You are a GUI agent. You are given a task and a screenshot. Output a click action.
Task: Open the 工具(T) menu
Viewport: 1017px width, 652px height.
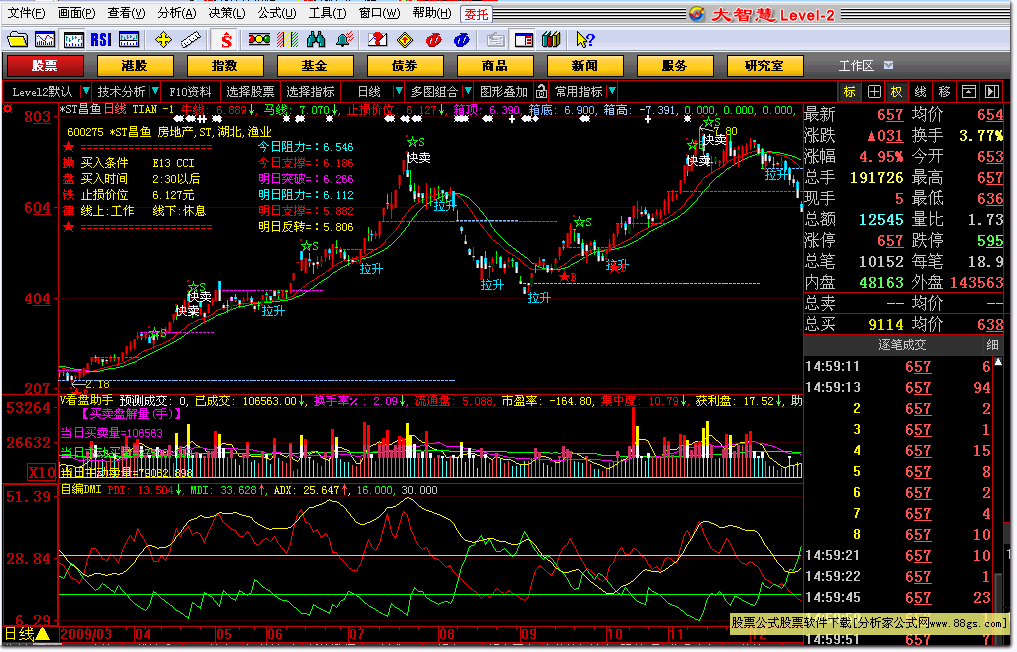[x=328, y=13]
